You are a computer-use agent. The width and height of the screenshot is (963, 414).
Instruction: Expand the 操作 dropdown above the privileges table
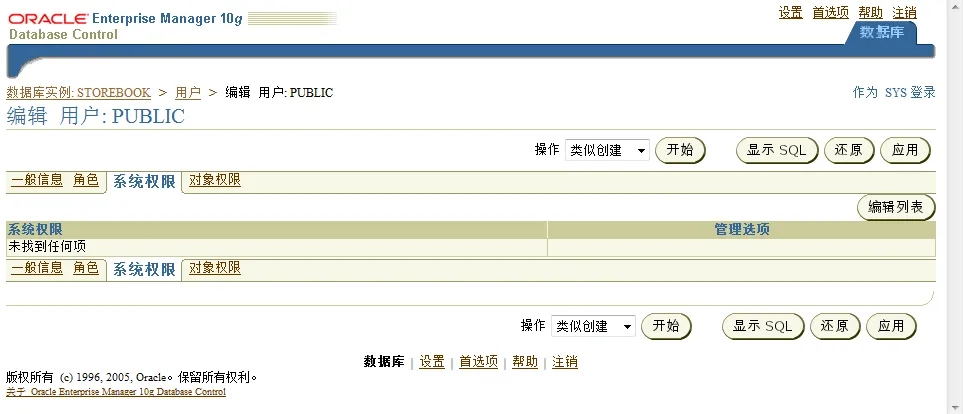[x=607, y=150]
